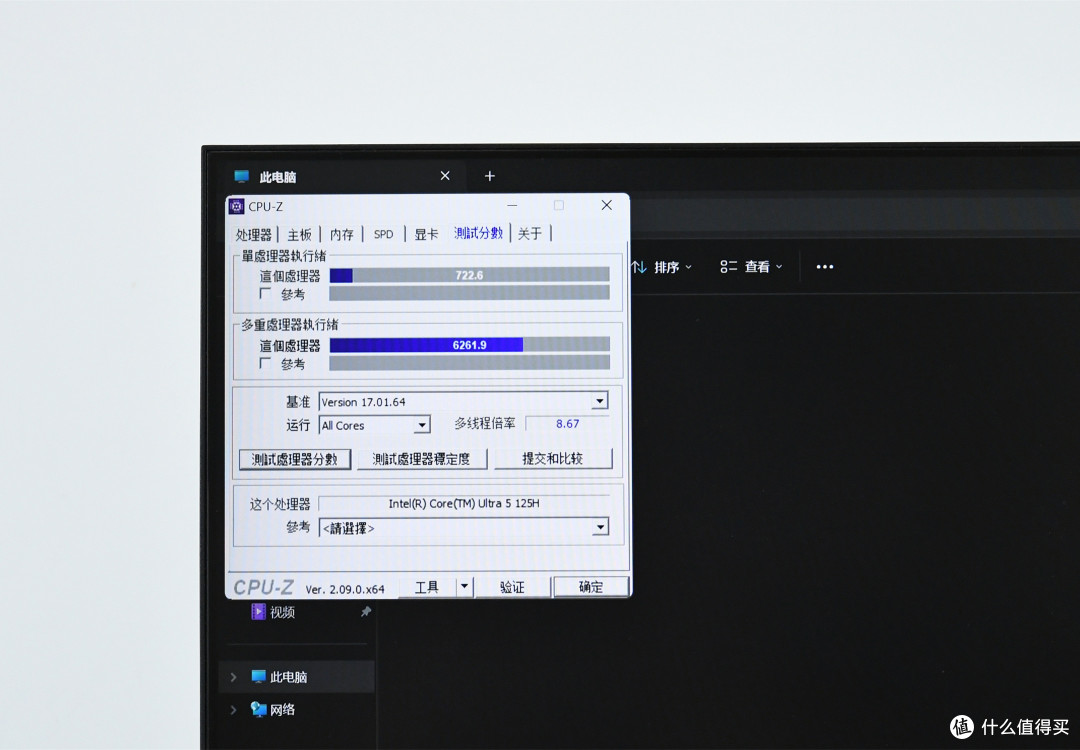Click the Intel Core Ultra 5 125H processor field
Image resolution: width=1080 pixels, height=750 pixels.
[x=464, y=503]
